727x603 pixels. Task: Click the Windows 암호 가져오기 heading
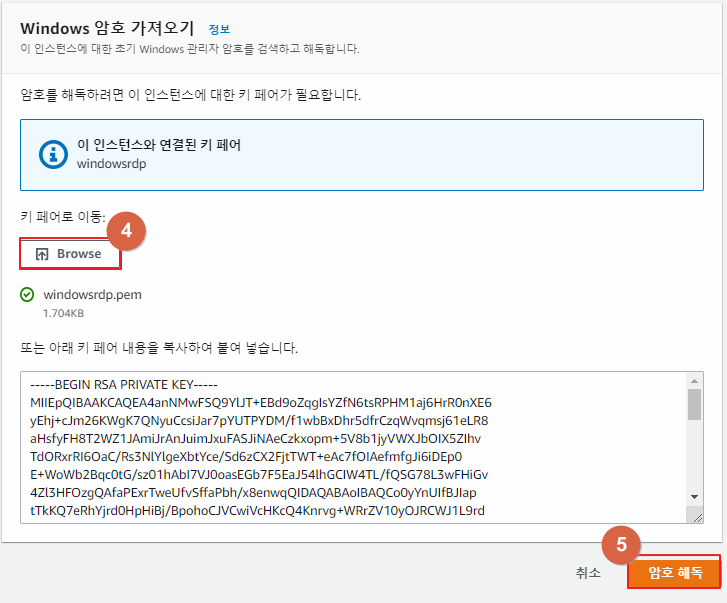[x=107, y=28]
